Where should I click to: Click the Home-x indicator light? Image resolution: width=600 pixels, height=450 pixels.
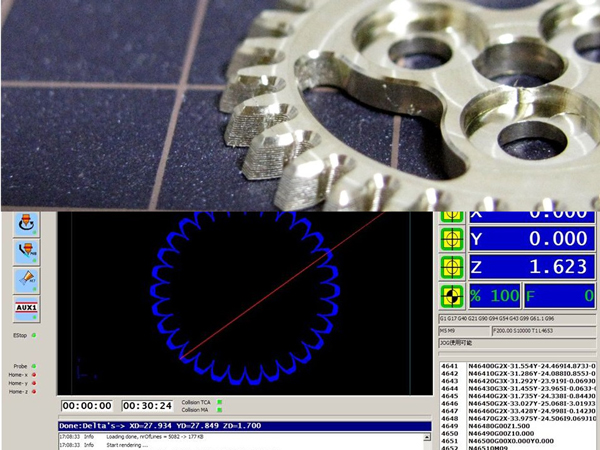click(33, 376)
